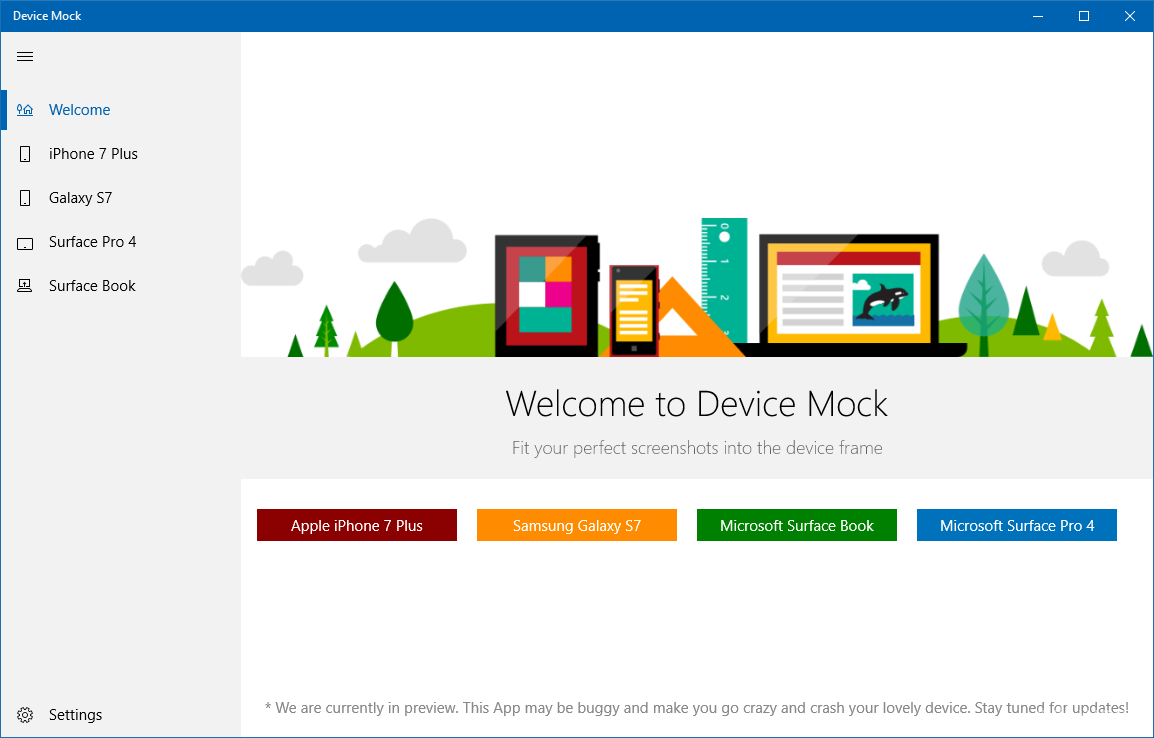Click the "We are currently in preview" notice
The image size is (1154, 738).
tap(696, 708)
